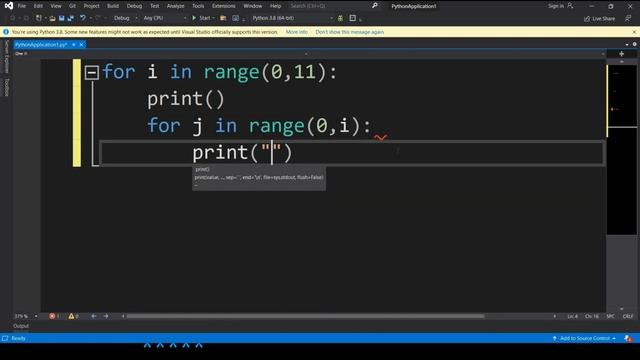The height and width of the screenshot is (360, 640).
Task: Click the interactive window icon beside the folder
Action: pos(236,18)
